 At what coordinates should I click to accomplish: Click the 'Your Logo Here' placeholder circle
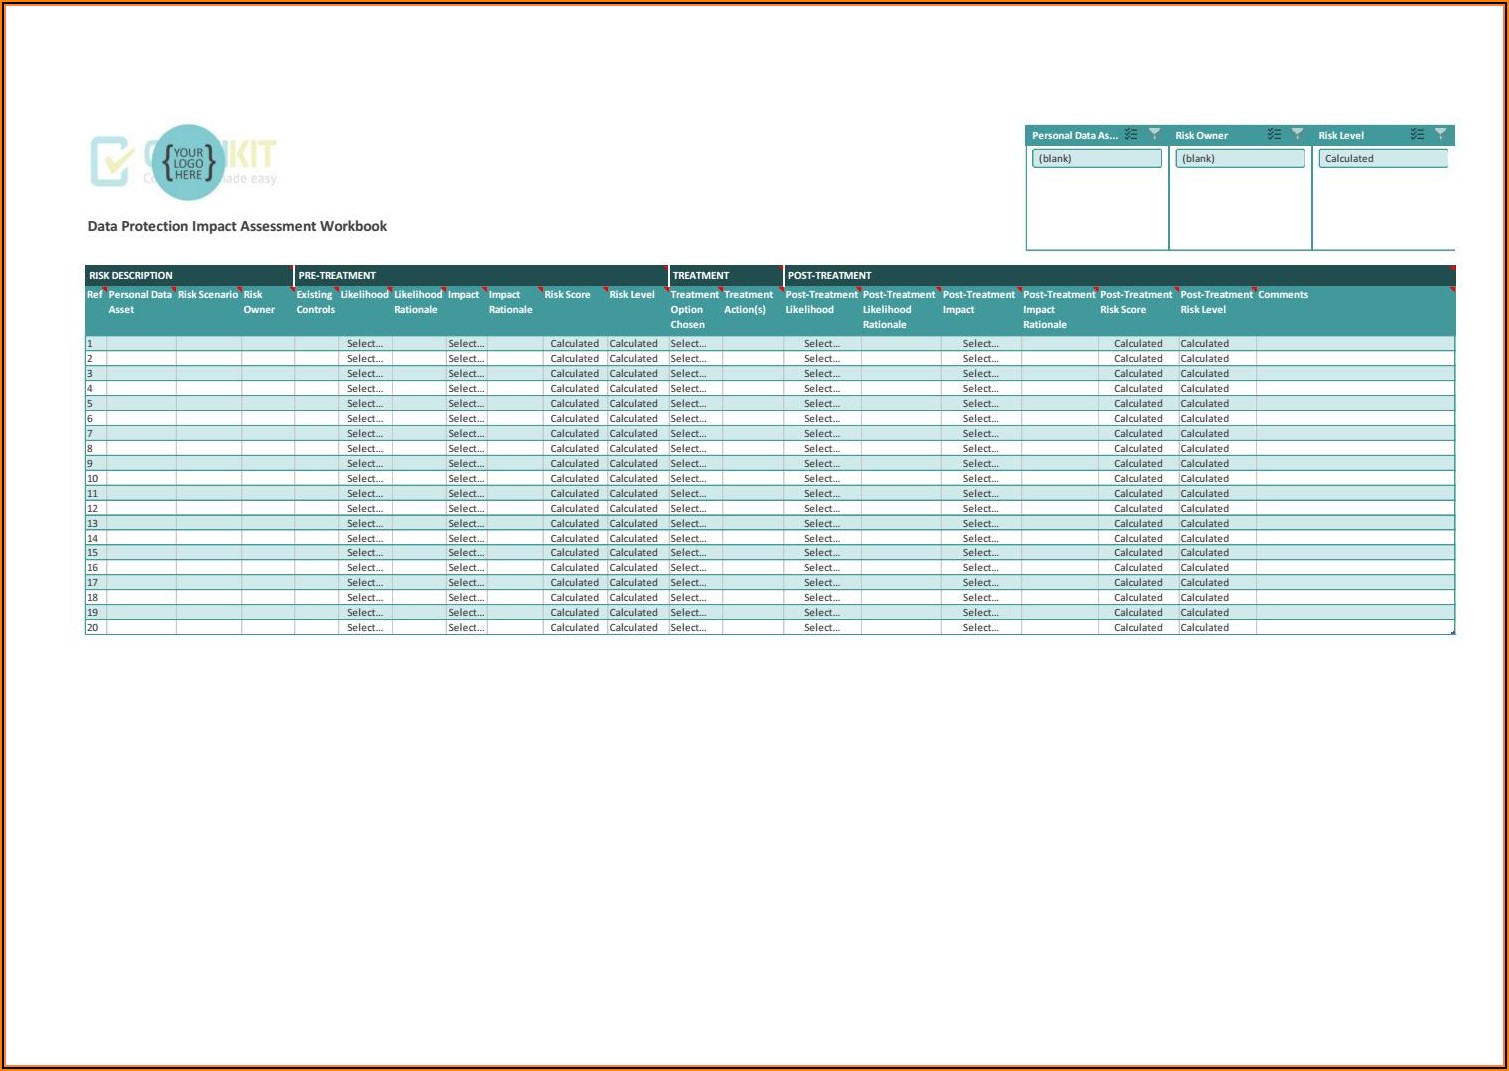coord(188,163)
